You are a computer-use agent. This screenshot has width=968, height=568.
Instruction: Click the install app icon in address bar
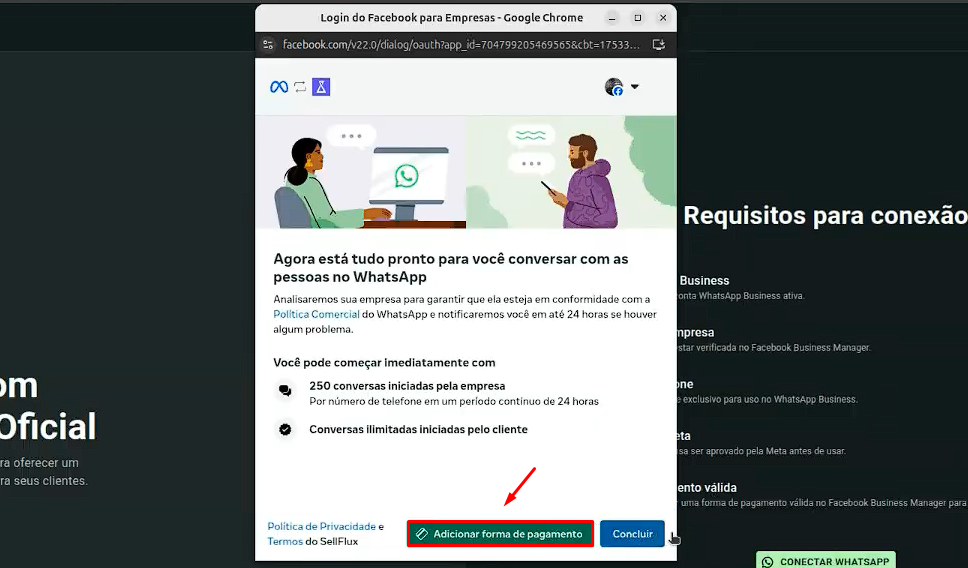coord(658,44)
